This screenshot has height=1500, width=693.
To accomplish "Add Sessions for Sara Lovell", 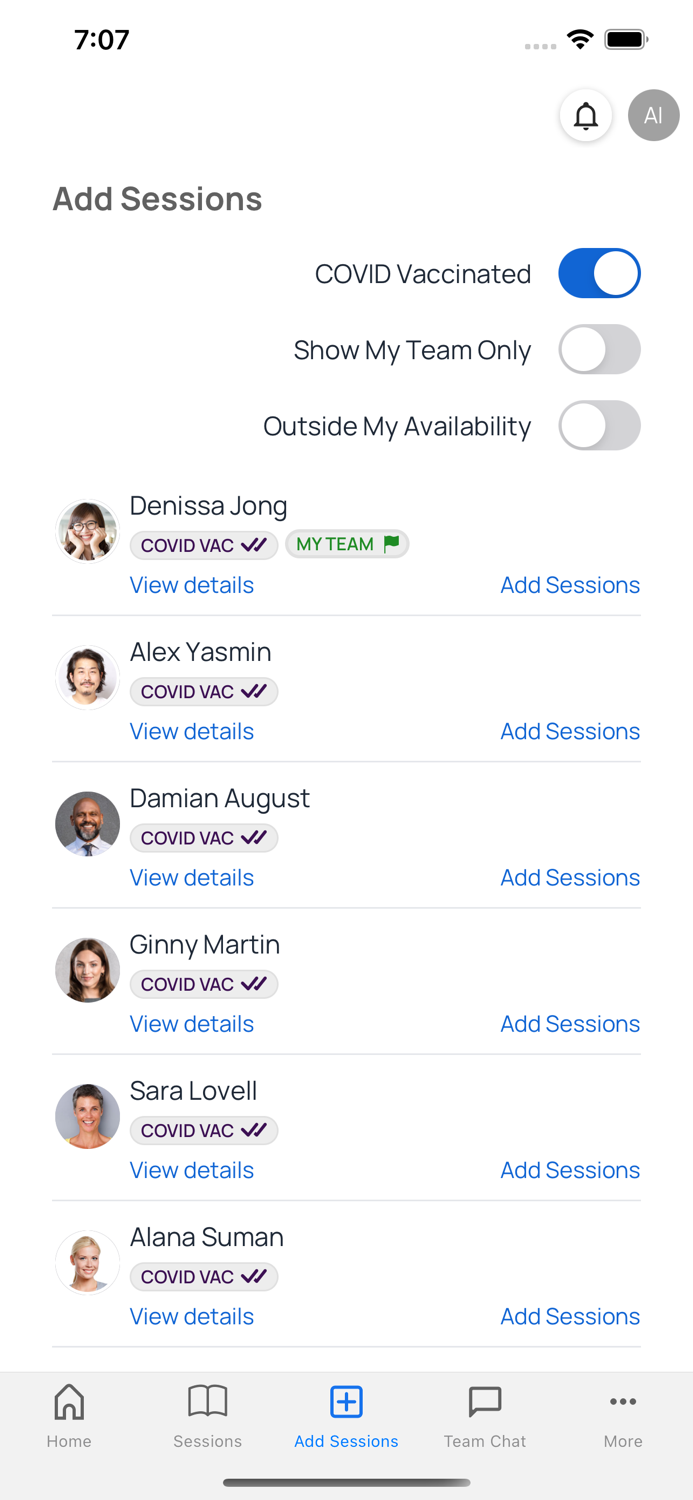I will click(x=570, y=1170).
